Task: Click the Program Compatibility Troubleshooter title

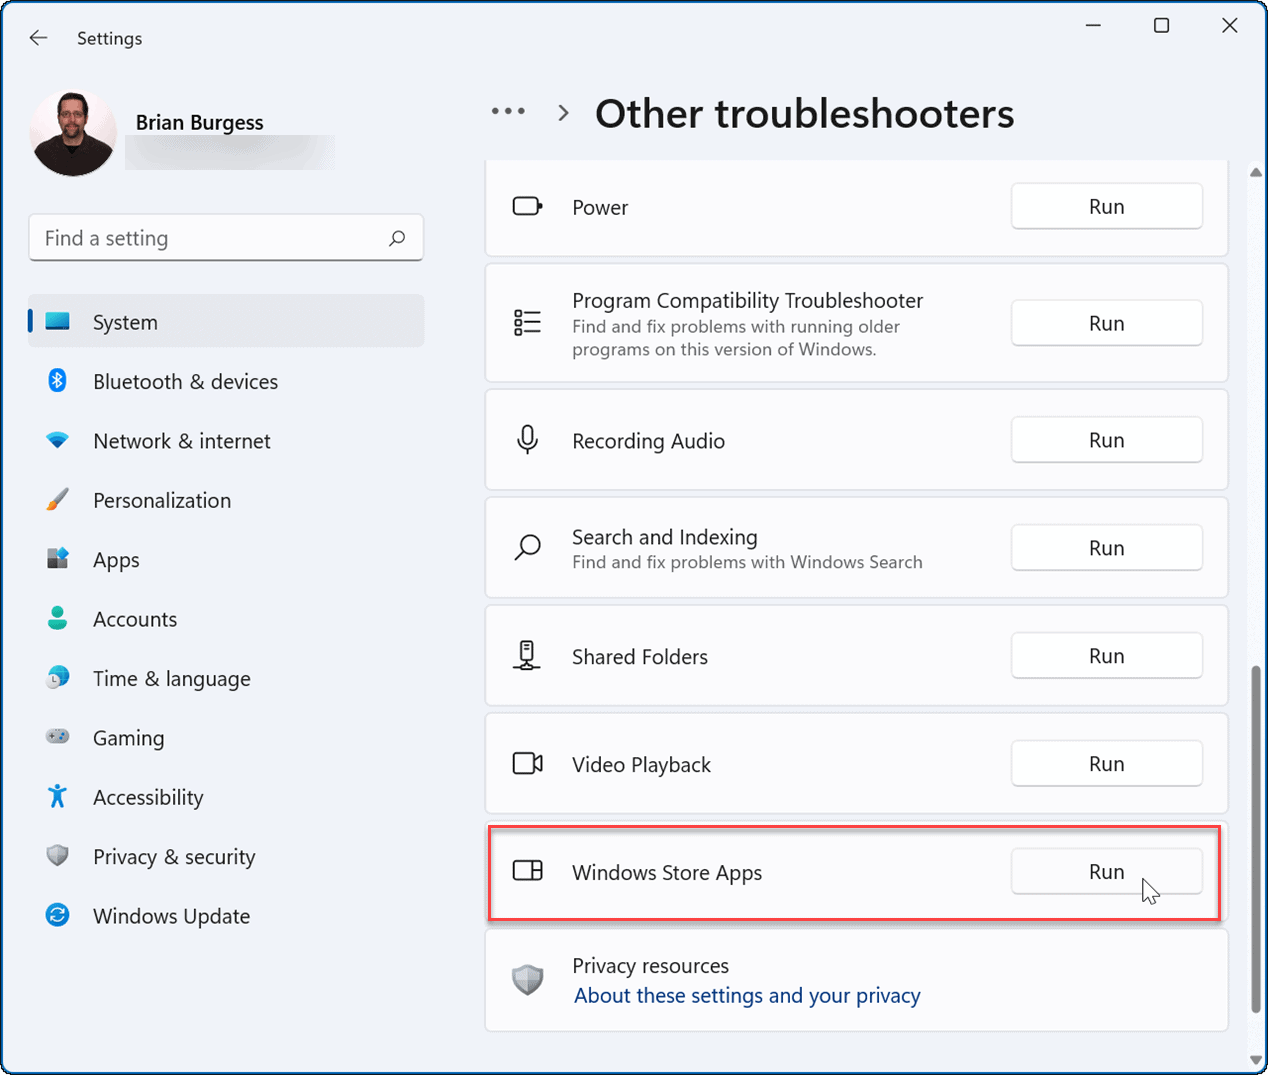Action: [747, 301]
